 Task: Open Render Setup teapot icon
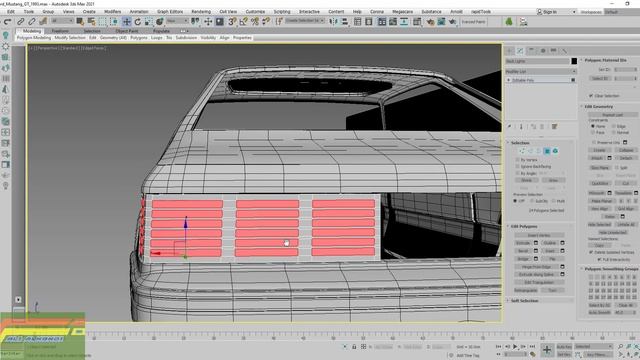(x=430, y=22)
